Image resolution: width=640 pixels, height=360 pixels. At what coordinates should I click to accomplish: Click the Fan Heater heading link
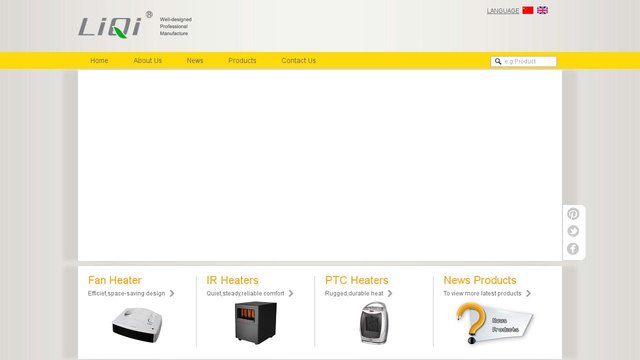tap(115, 280)
